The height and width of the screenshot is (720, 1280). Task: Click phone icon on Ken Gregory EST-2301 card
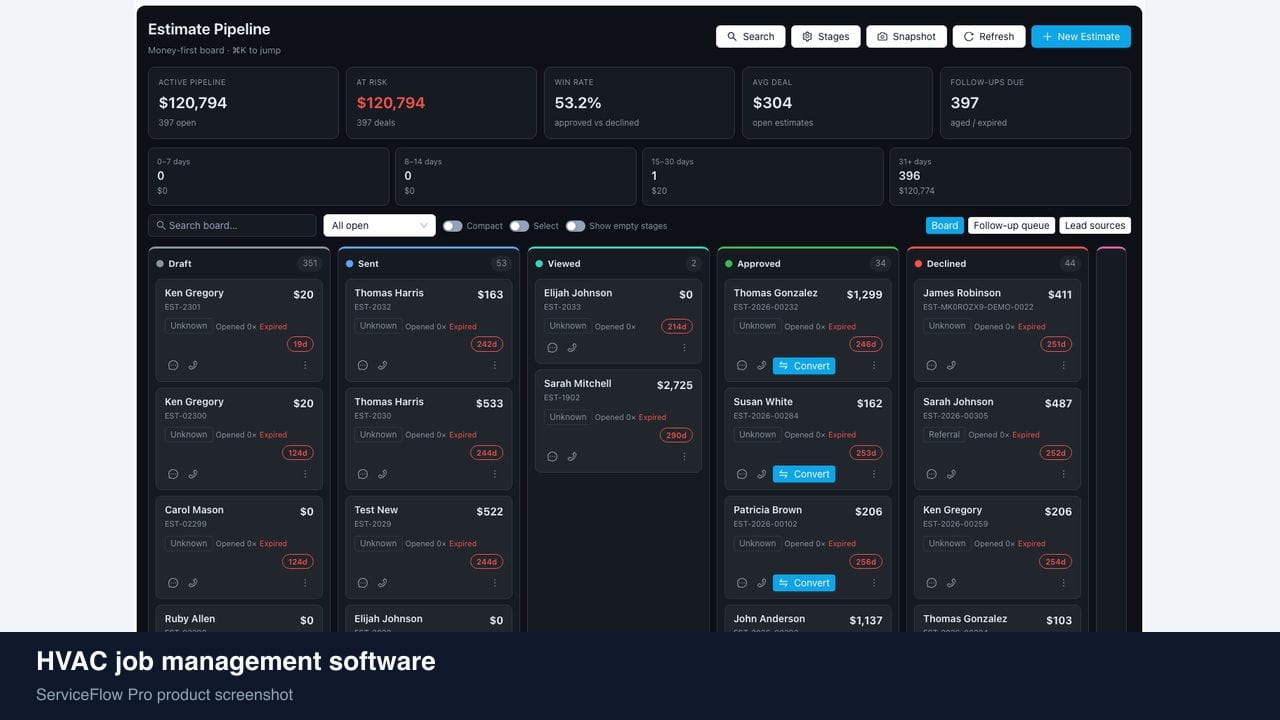(x=193, y=366)
